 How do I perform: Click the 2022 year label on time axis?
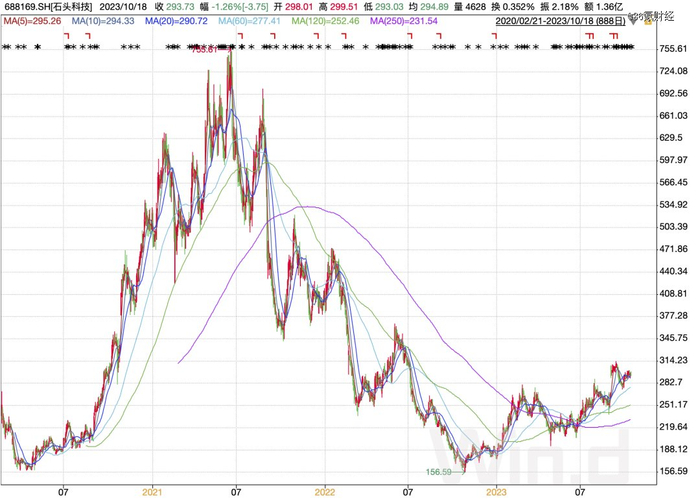pyautogui.click(x=325, y=492)
